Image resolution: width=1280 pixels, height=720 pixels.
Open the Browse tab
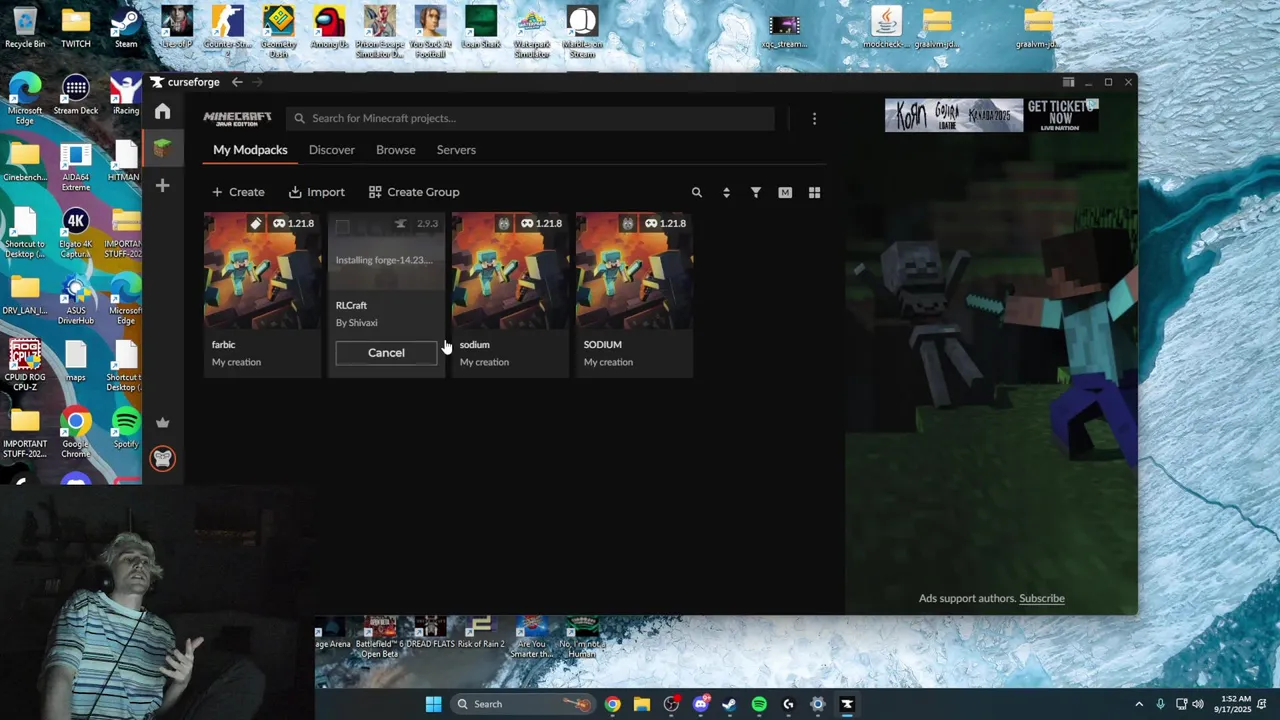[x=396, y=150]
